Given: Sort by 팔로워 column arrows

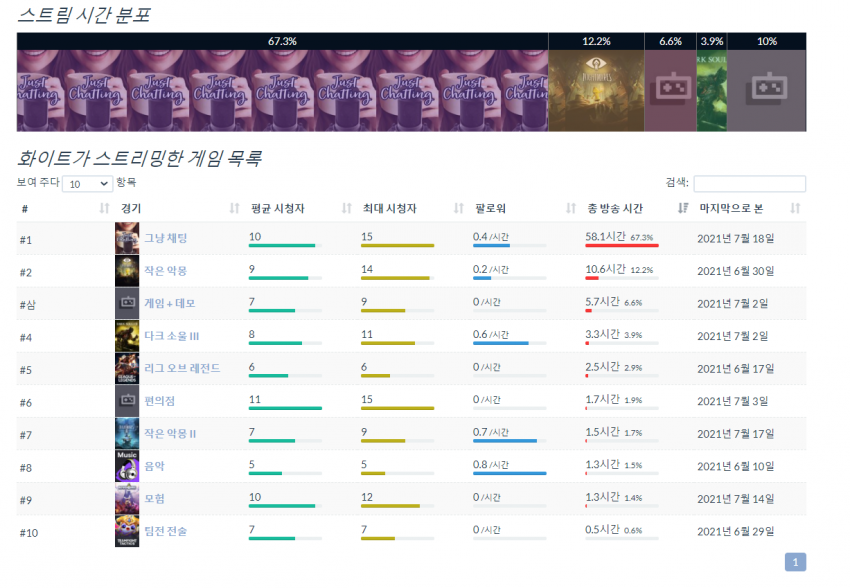Looking at the screenshot, I should [x=571, y=209].
